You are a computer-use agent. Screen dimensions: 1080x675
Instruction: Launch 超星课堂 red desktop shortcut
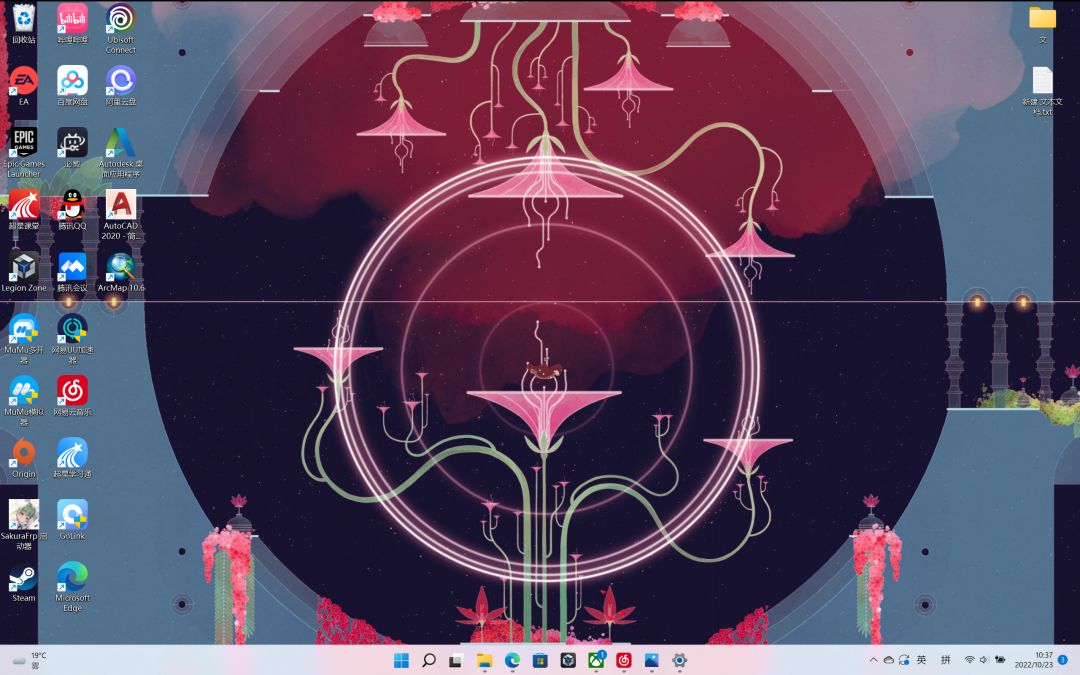[x=23, y=209]
